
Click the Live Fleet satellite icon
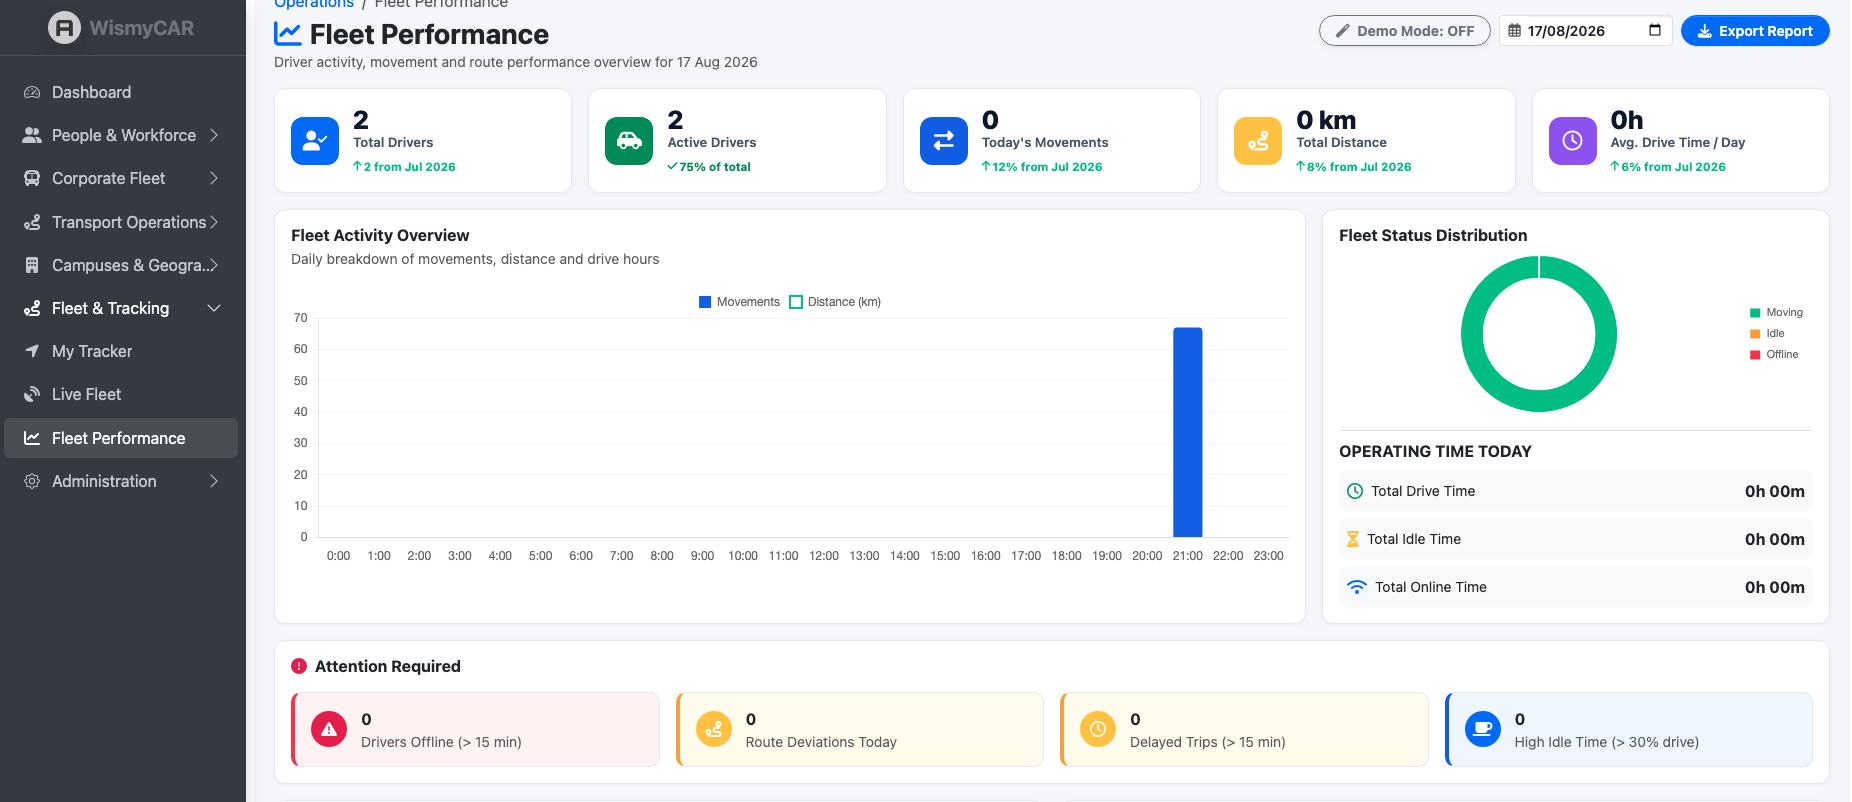pos(32,394)
